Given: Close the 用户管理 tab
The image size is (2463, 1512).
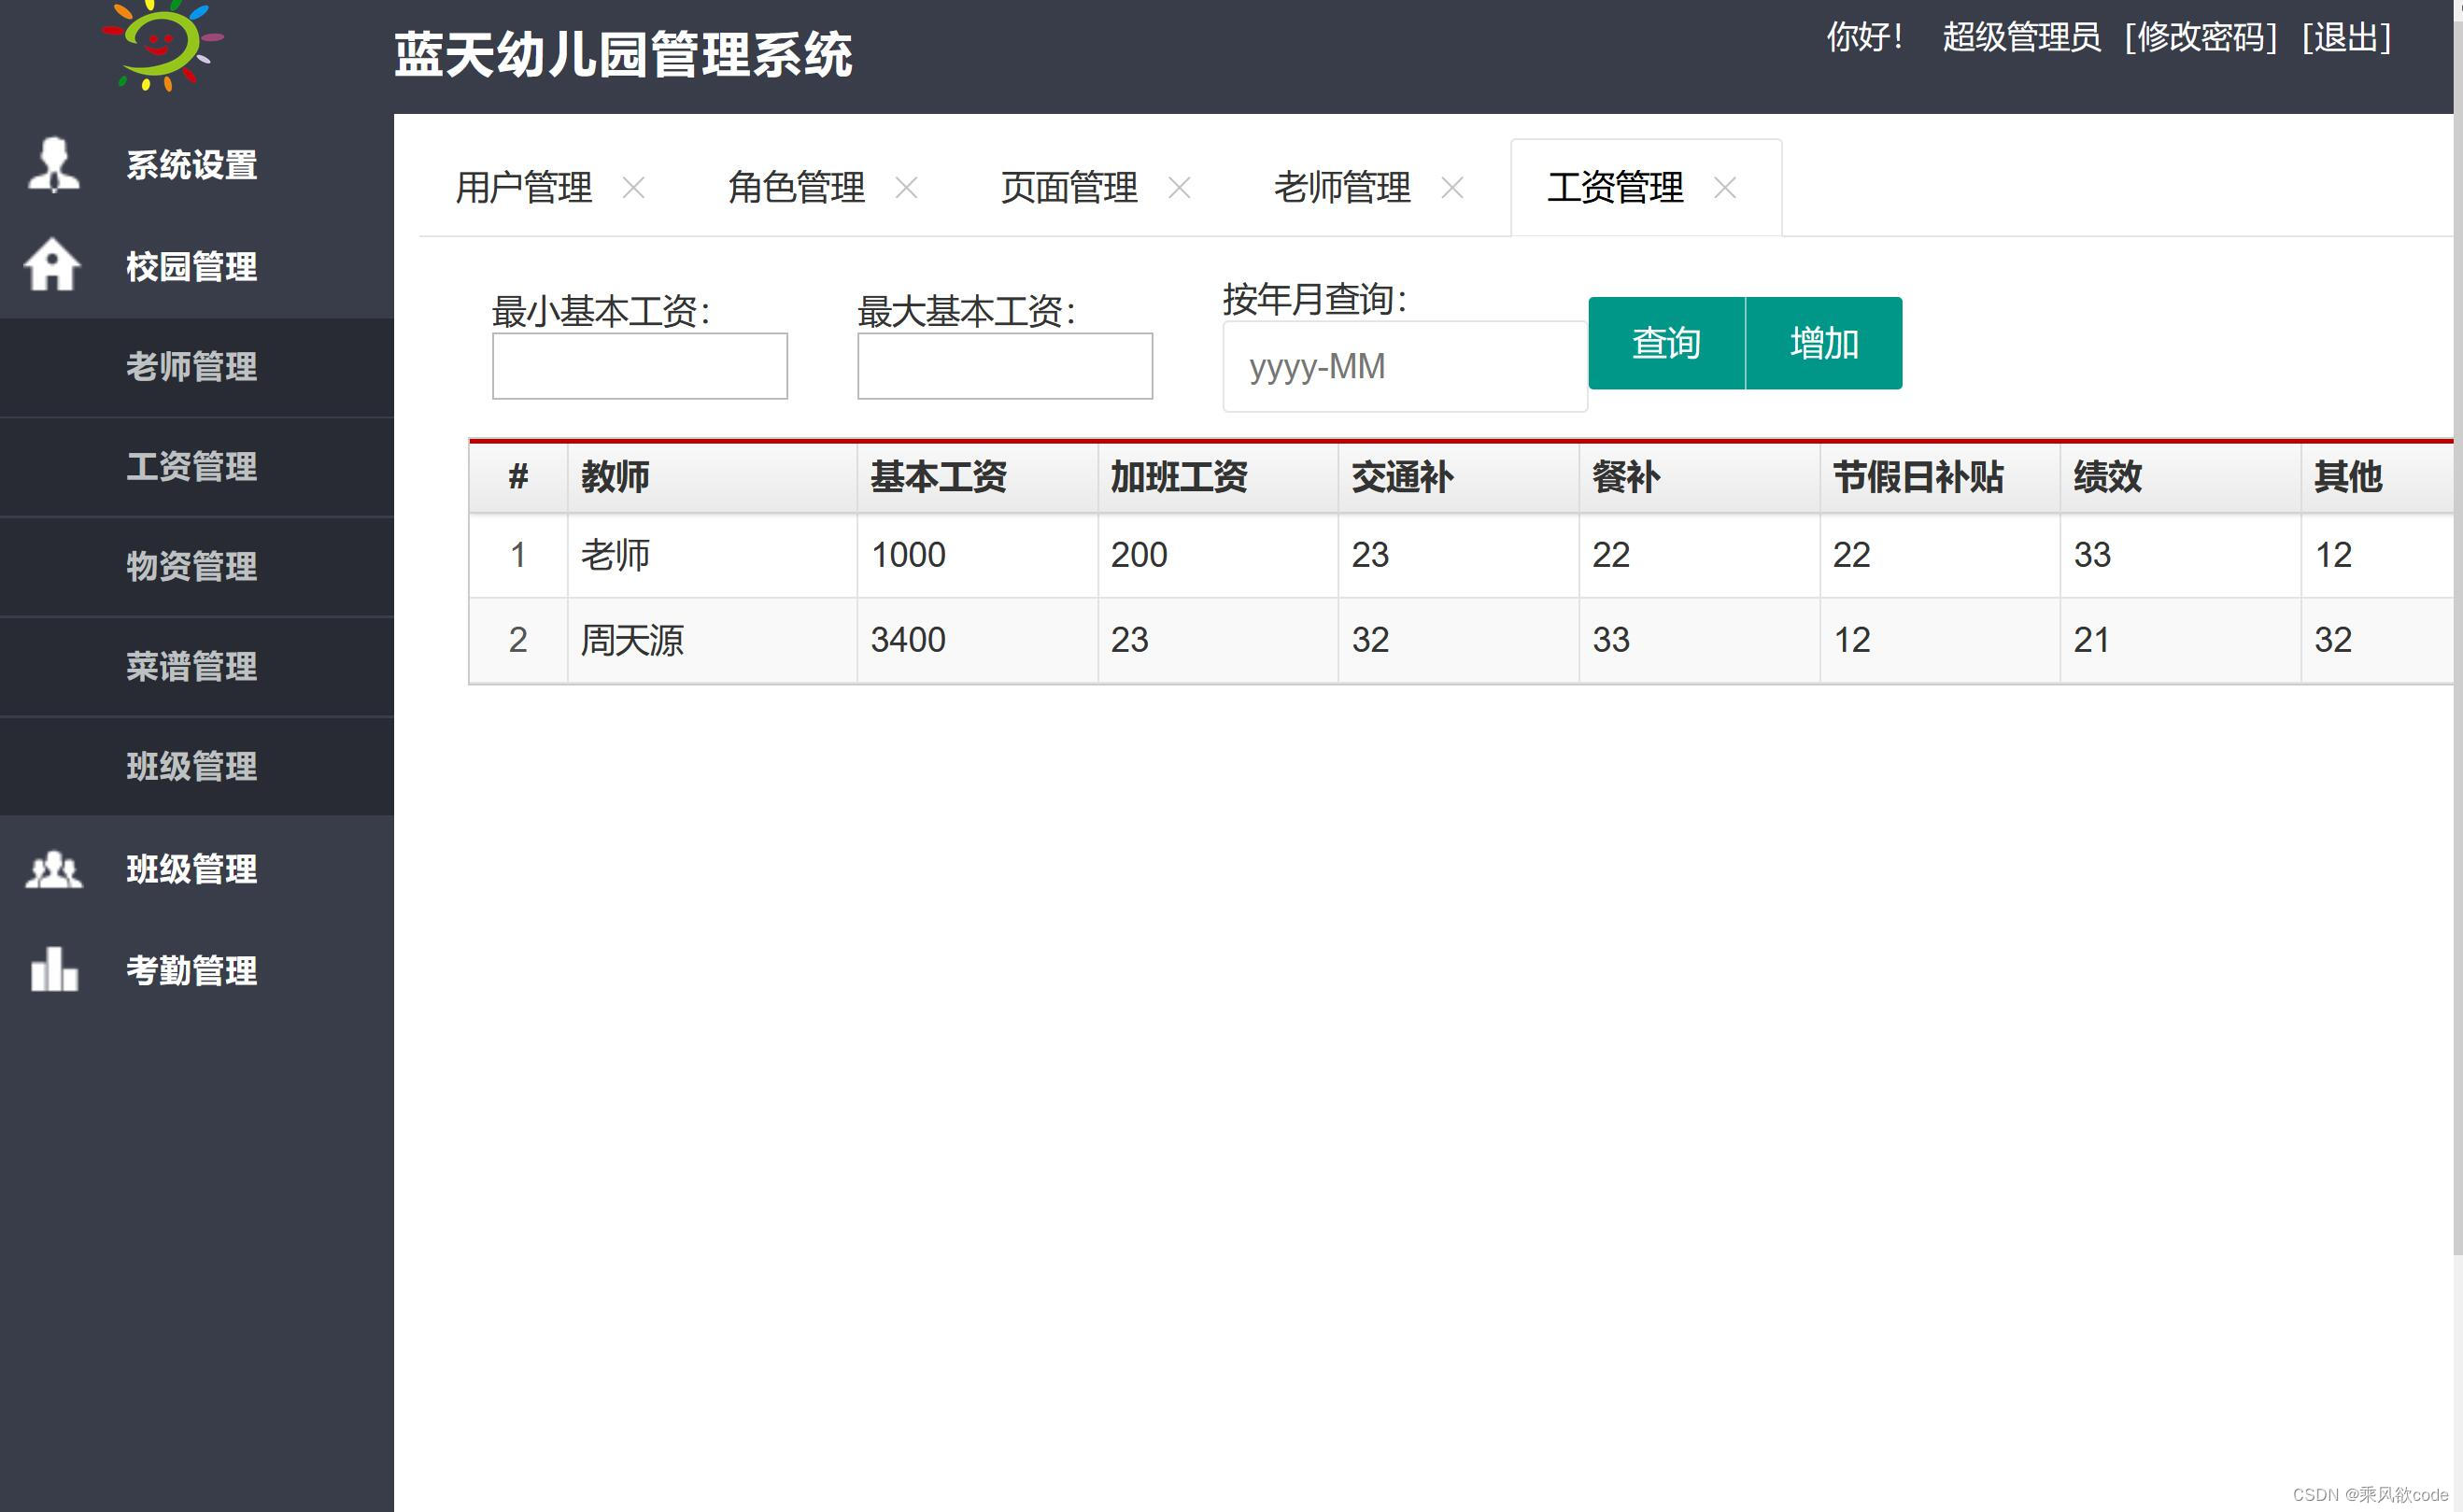Looking at the screenshot, I should [x=633, y=188].
